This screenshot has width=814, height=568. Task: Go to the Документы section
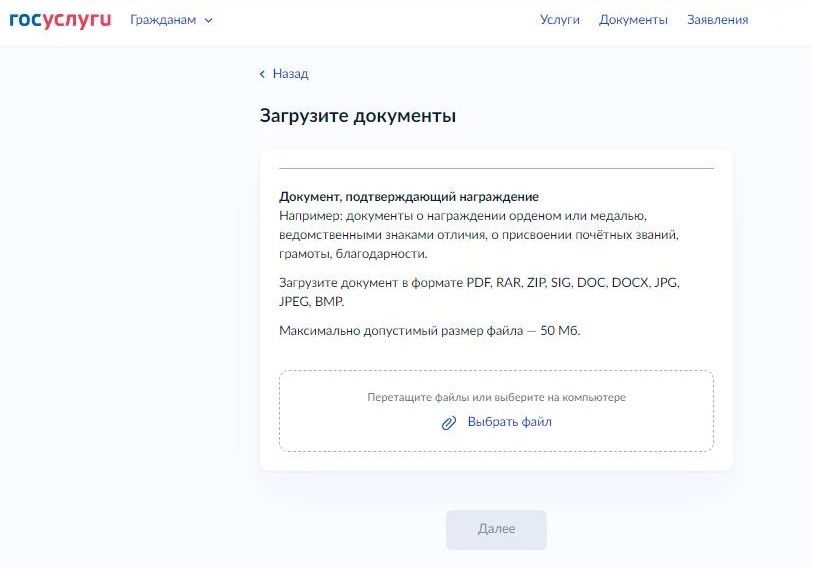coord(633,20)
